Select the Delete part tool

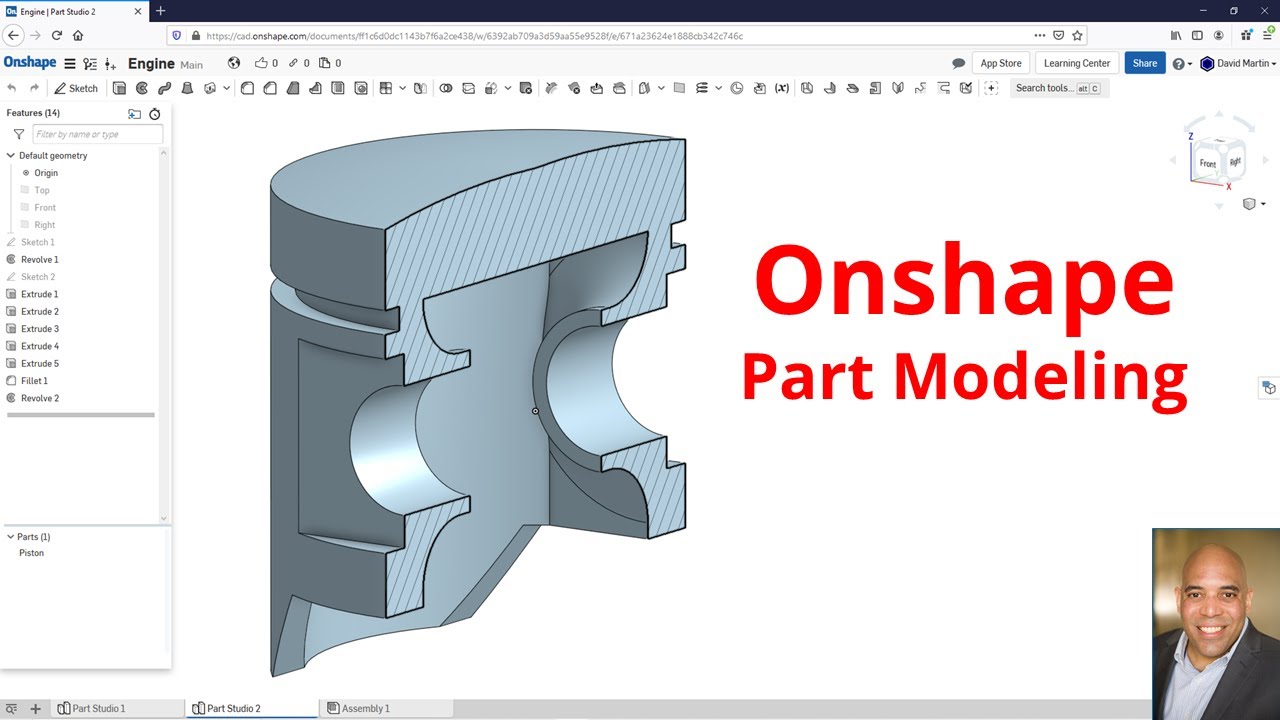tap(525, 88)
